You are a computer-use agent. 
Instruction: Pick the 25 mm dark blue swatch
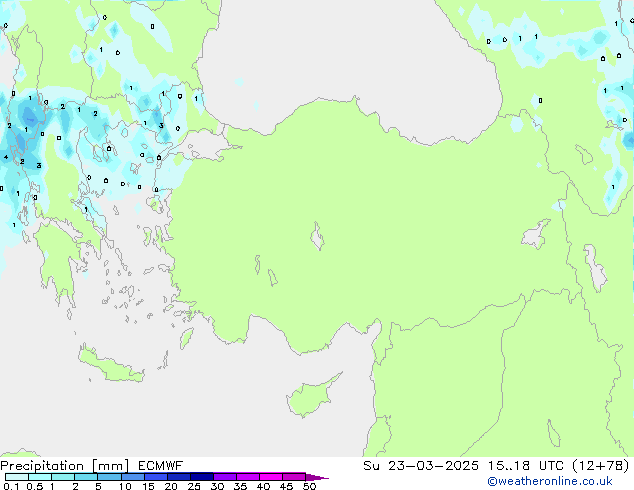(202, 477)
